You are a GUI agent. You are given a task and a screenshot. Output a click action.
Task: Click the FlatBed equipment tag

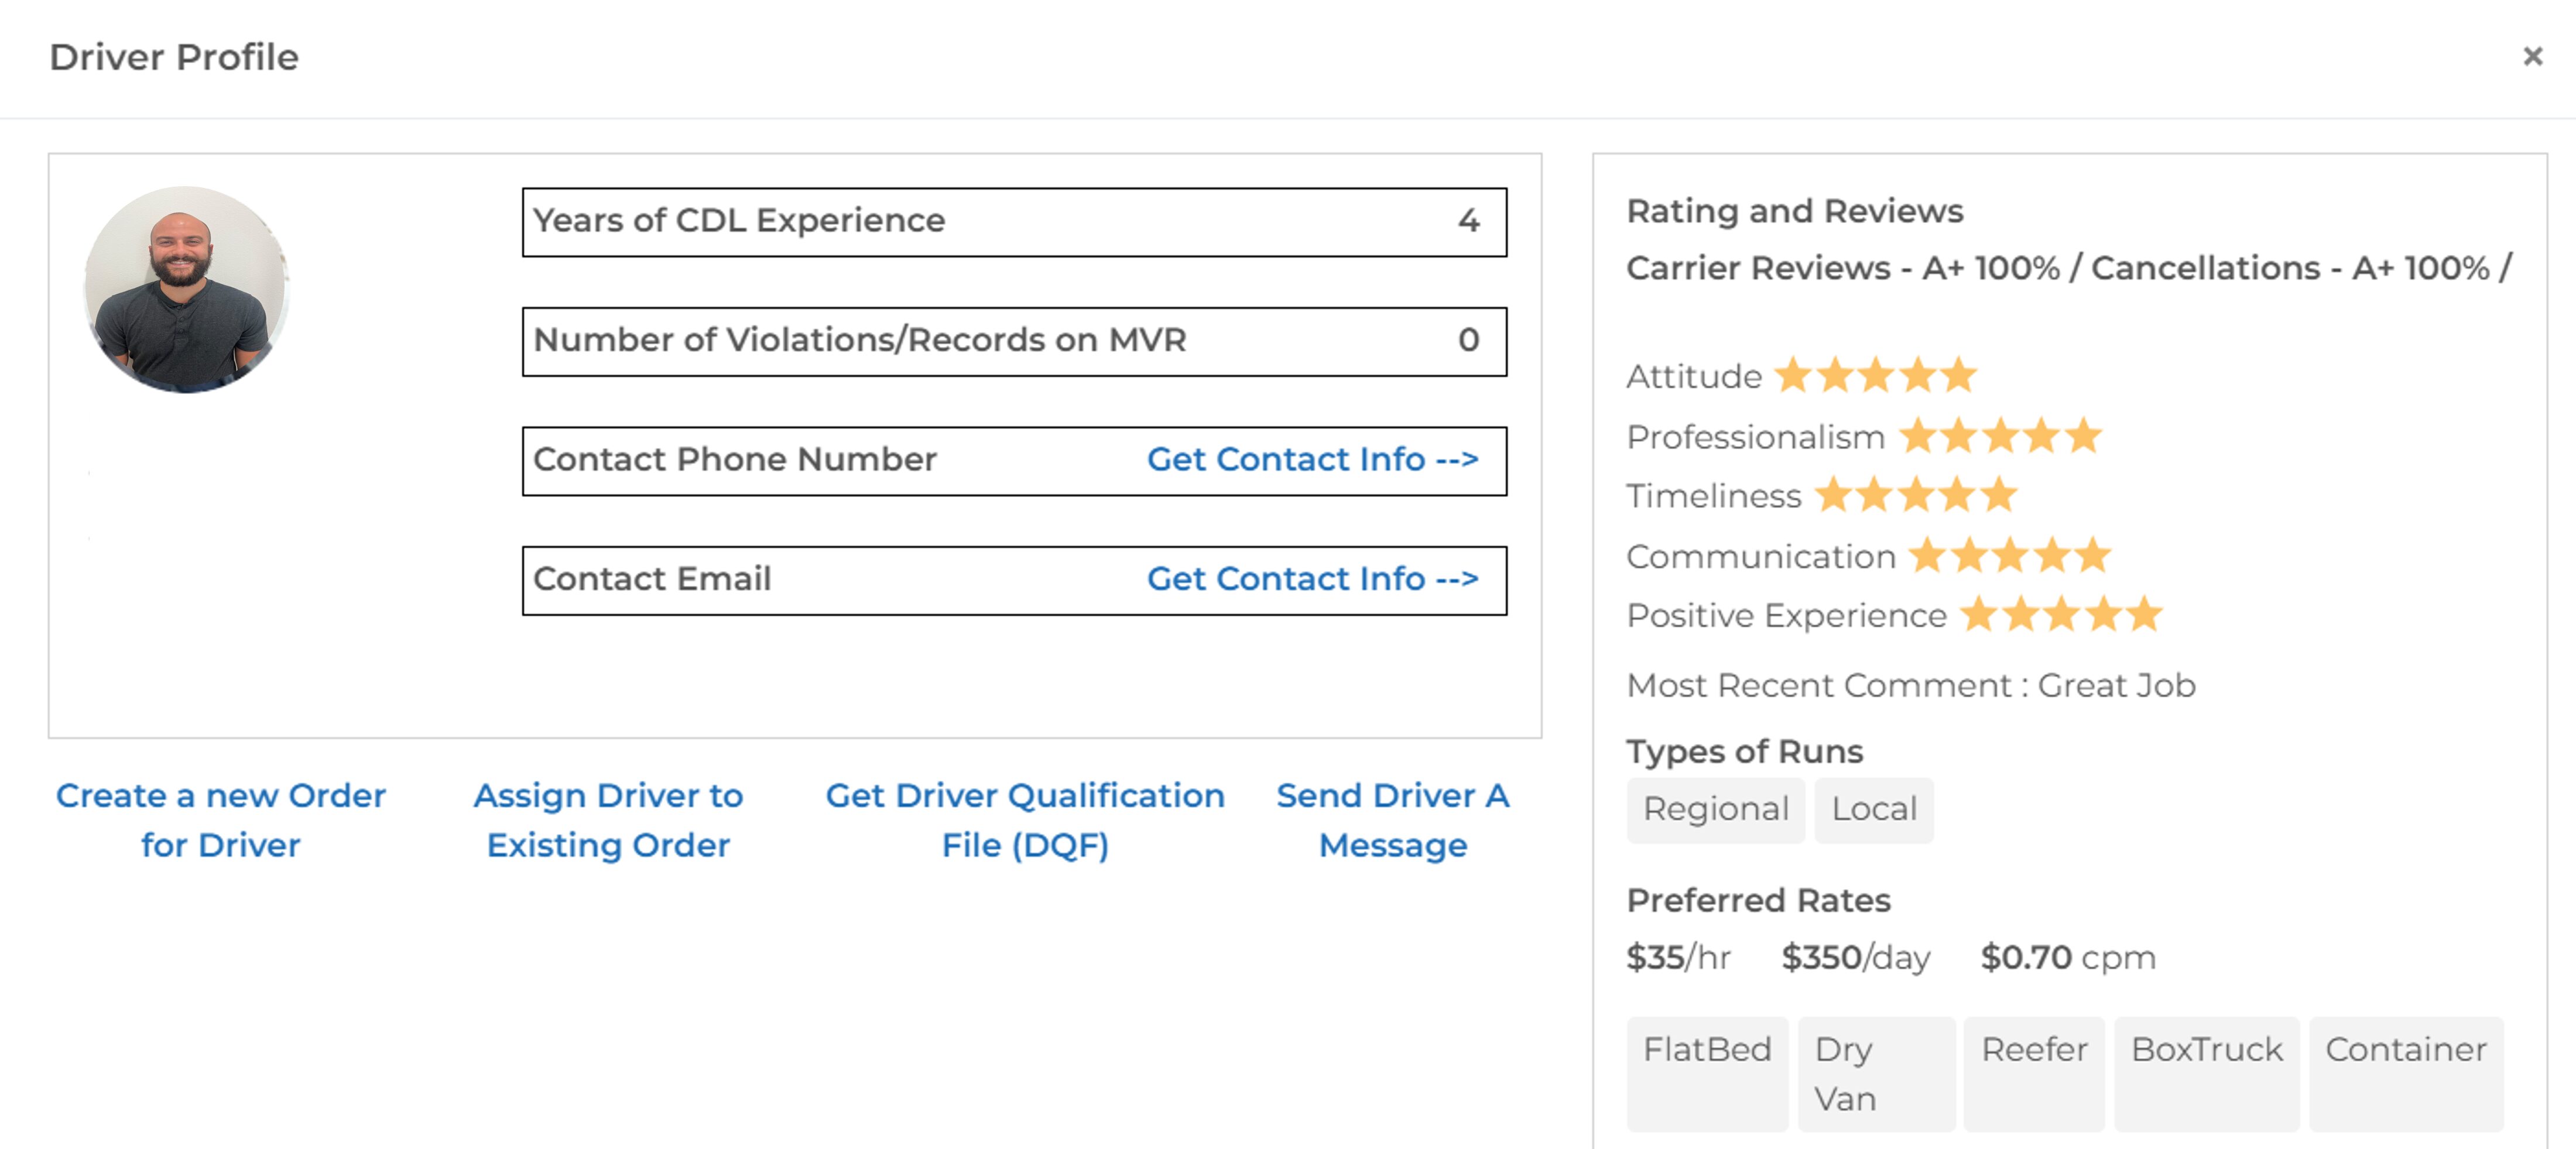coord(1707,1073)
